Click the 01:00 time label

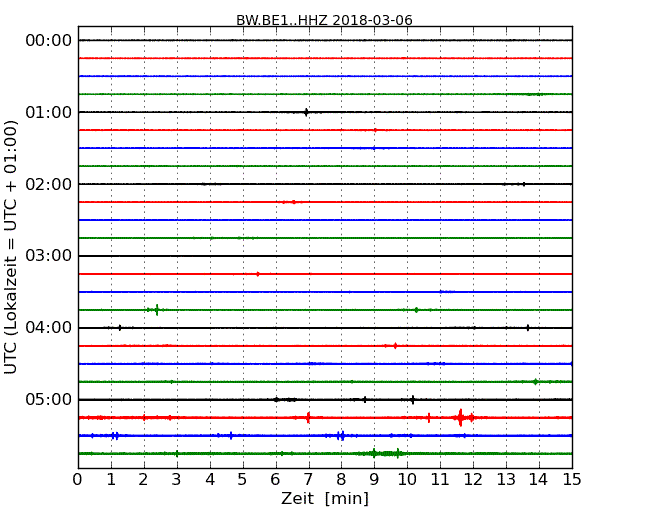(49, 112)
